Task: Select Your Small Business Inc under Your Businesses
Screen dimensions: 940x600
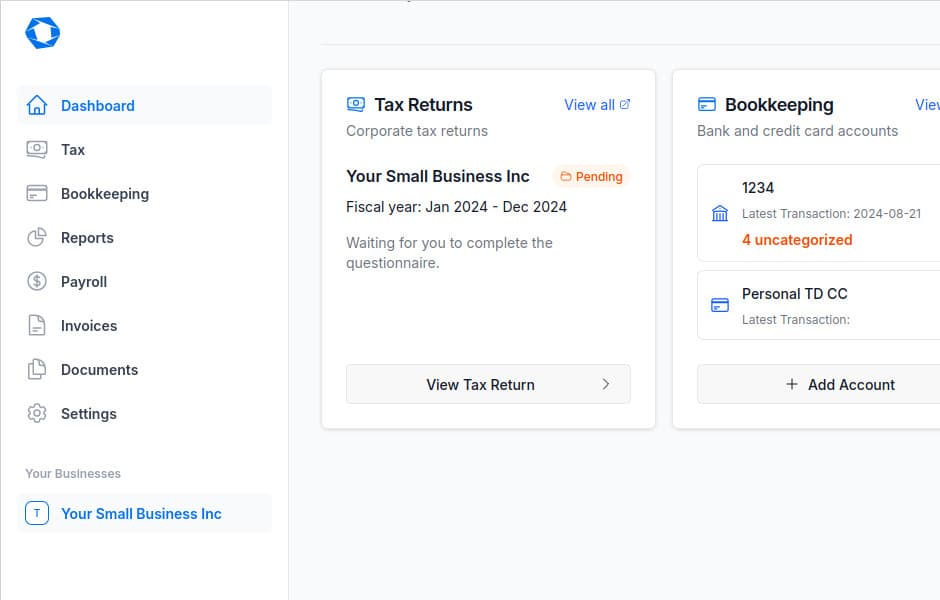Action: point(141,513)
